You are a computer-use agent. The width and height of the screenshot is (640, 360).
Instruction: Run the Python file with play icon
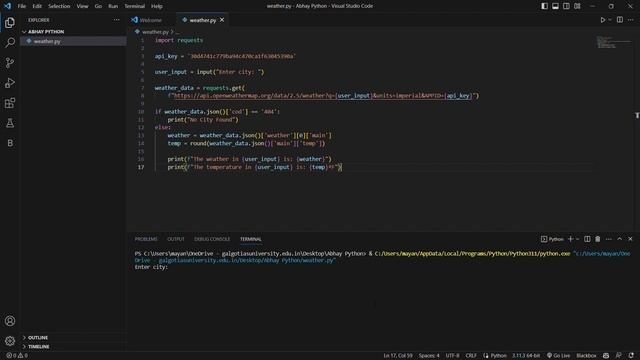602,20
